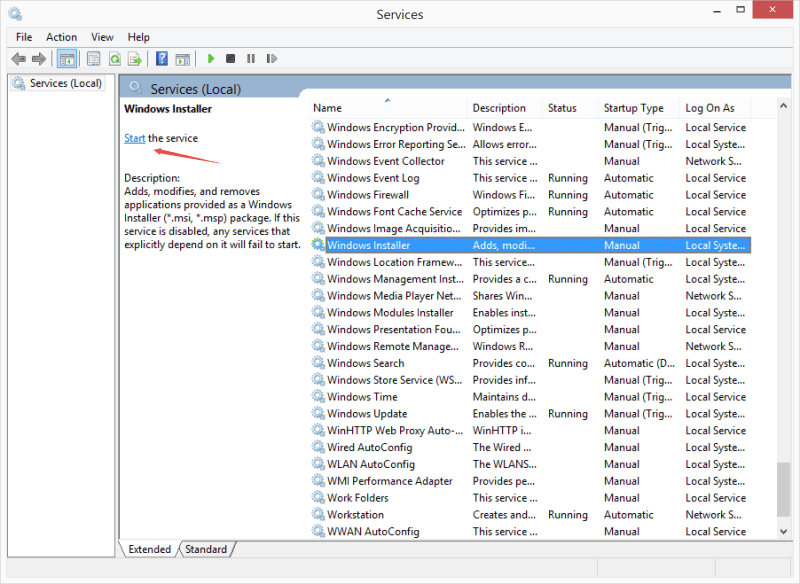Select the Windows Location Framew... row

(x=530, y=262)
